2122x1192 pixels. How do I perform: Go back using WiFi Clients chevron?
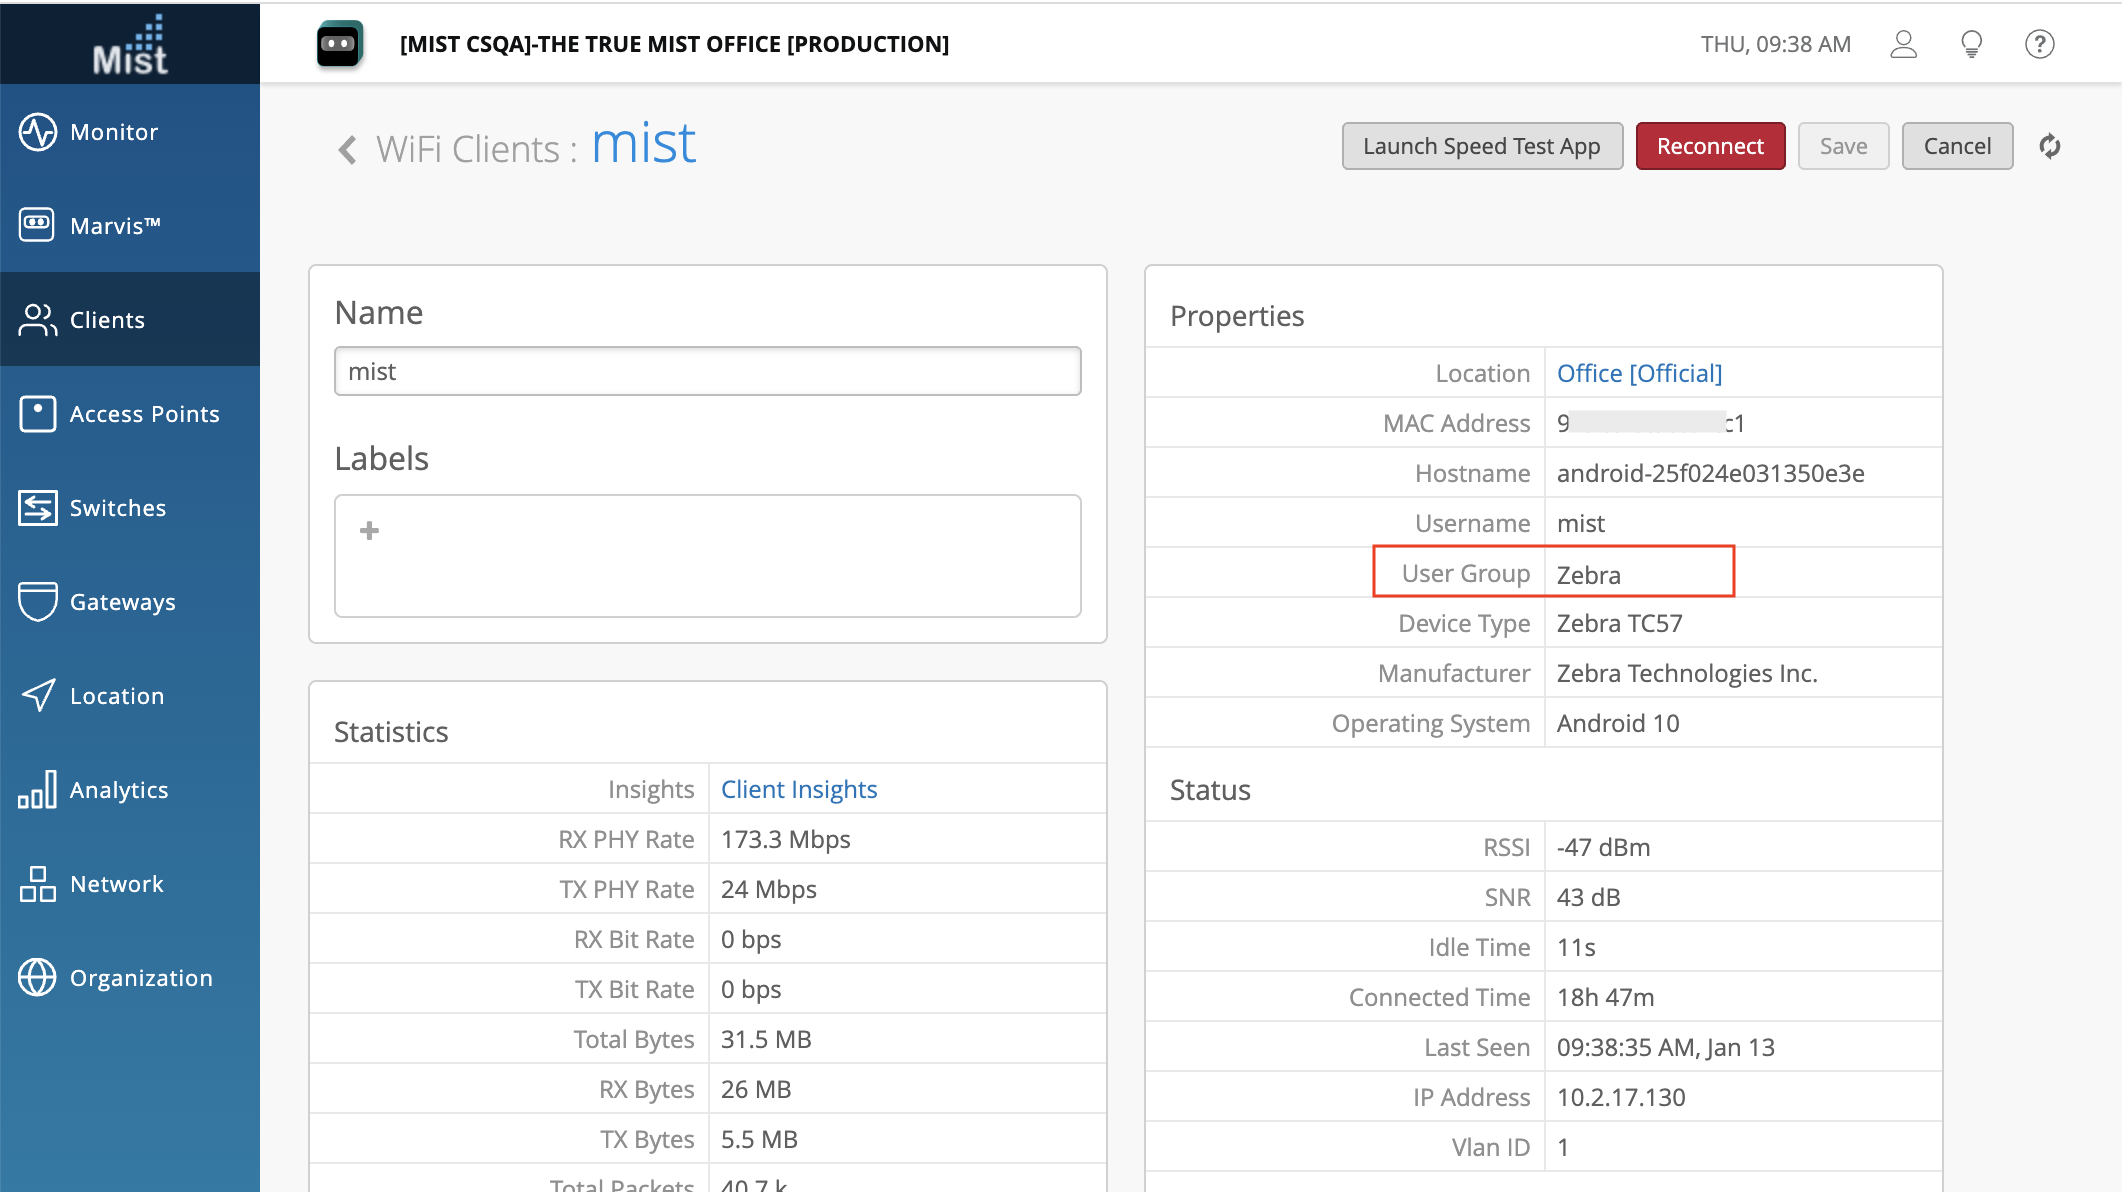coord(347,150)
